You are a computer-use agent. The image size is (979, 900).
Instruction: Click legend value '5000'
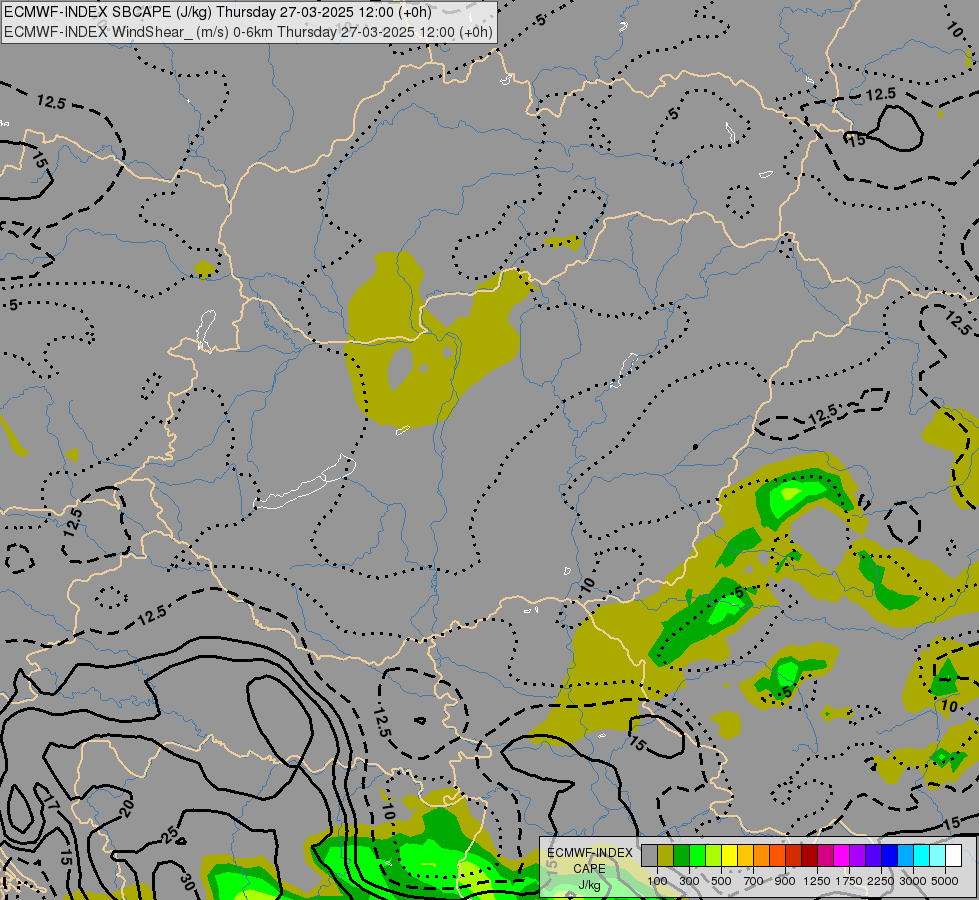click(945, 881)
